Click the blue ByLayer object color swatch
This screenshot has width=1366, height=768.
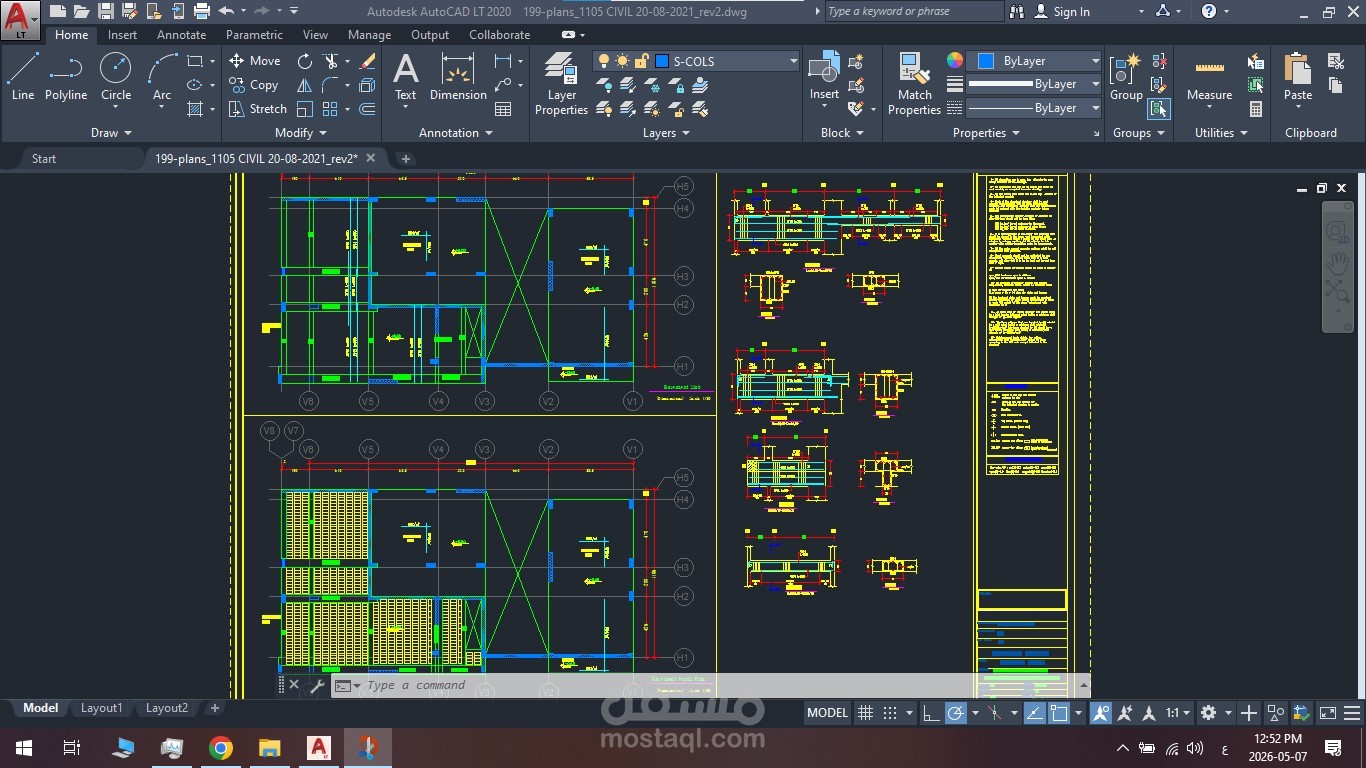[986, 61]
